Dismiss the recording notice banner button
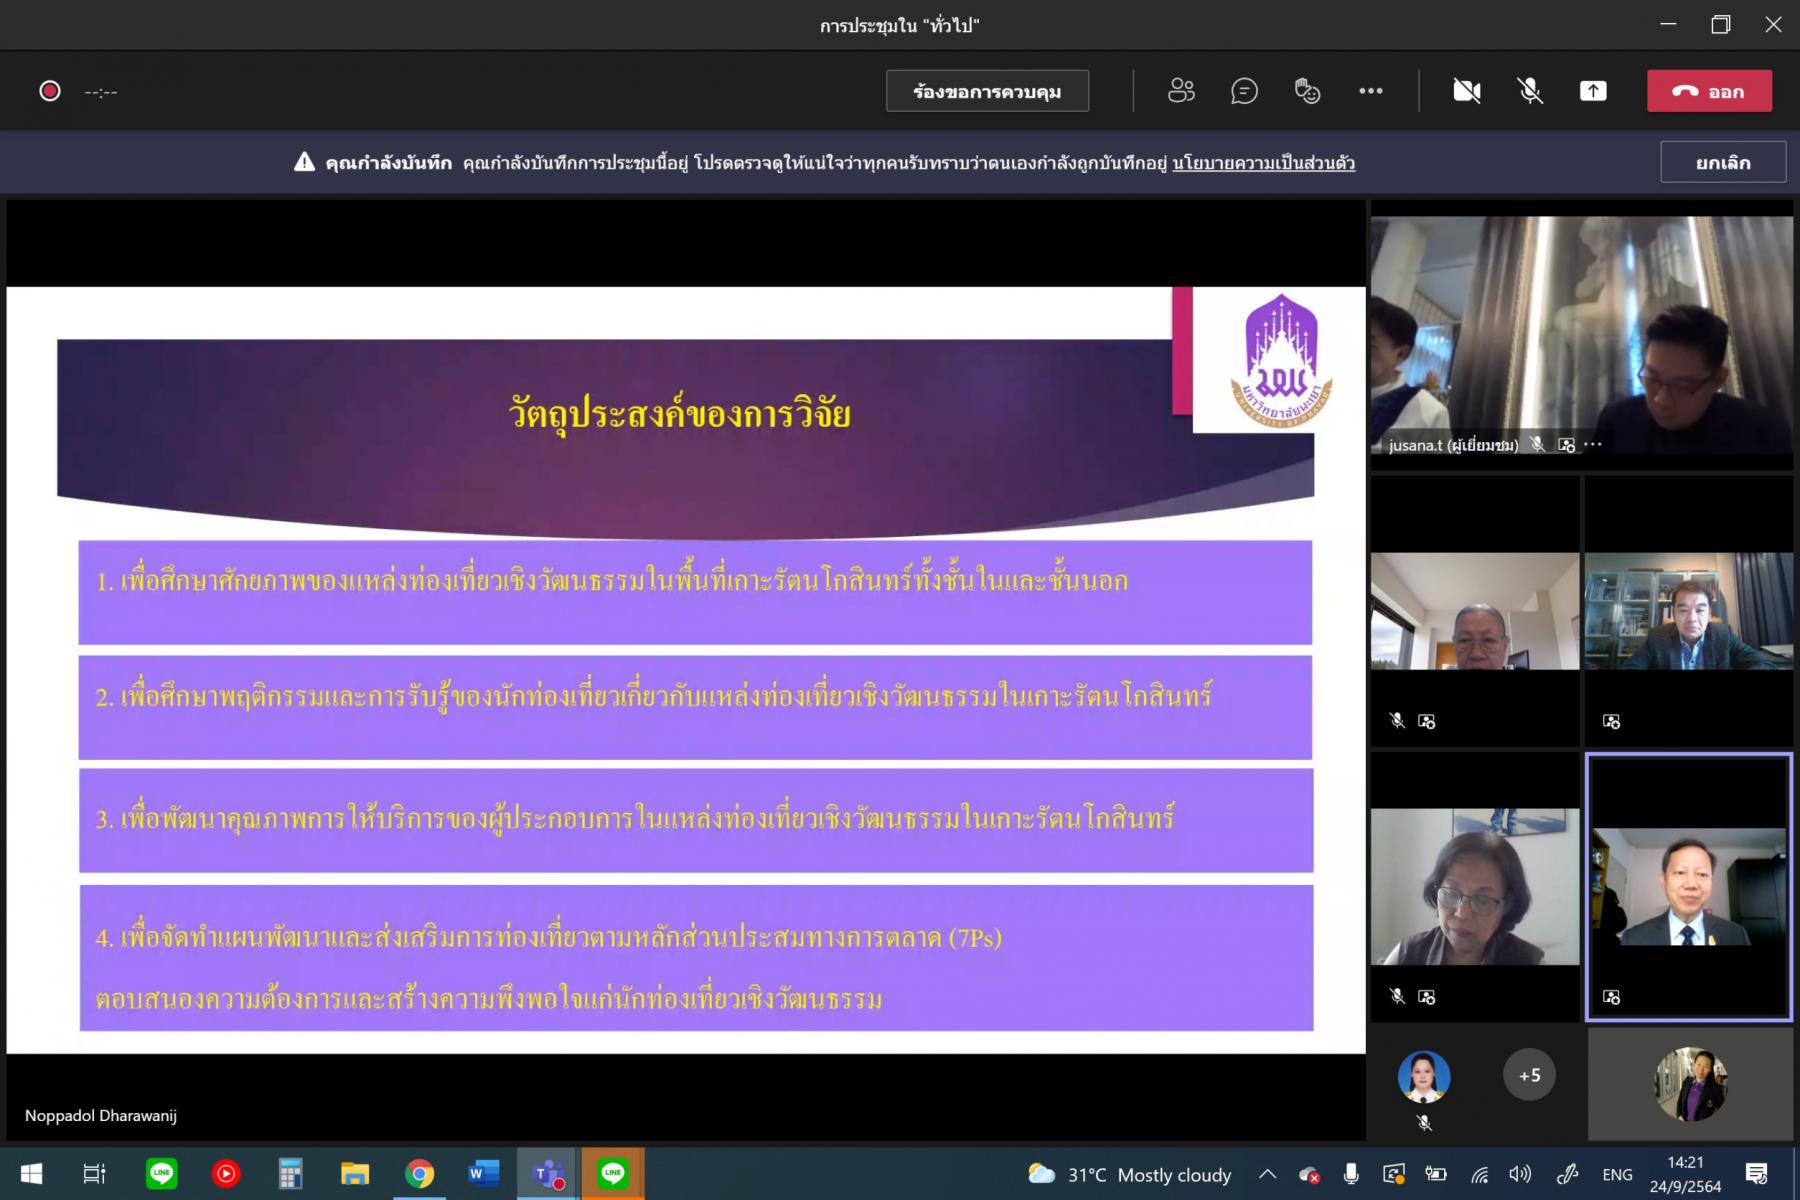 [1722, 163]
